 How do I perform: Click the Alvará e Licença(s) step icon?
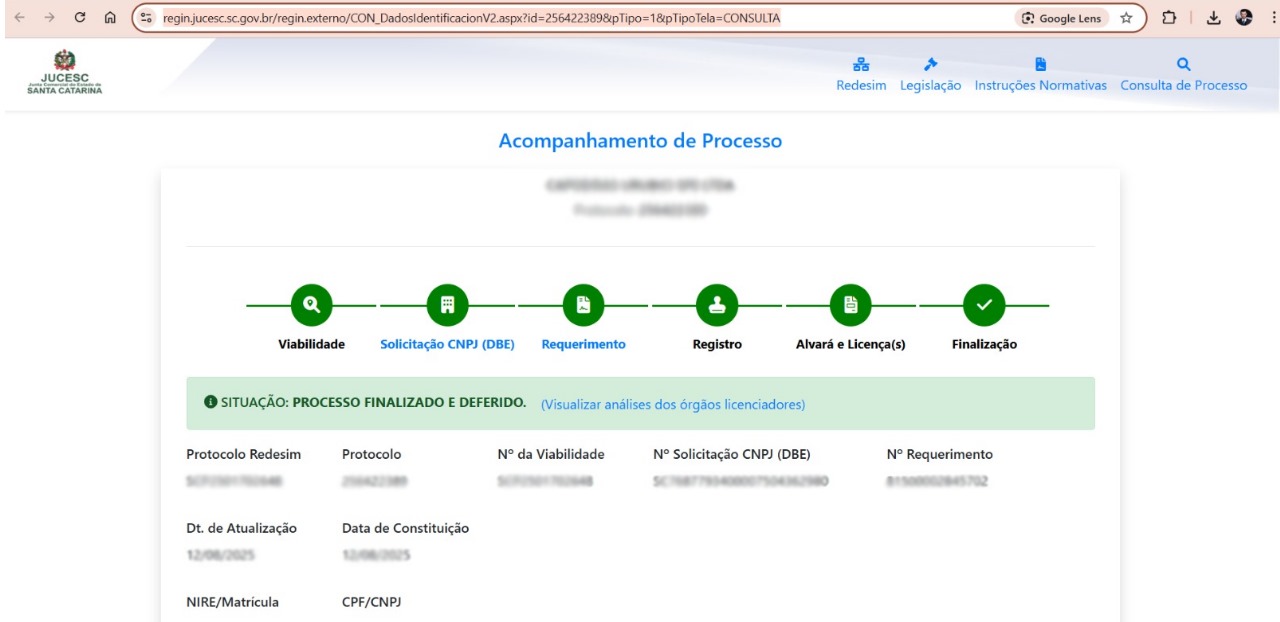[x=850, y=305]
